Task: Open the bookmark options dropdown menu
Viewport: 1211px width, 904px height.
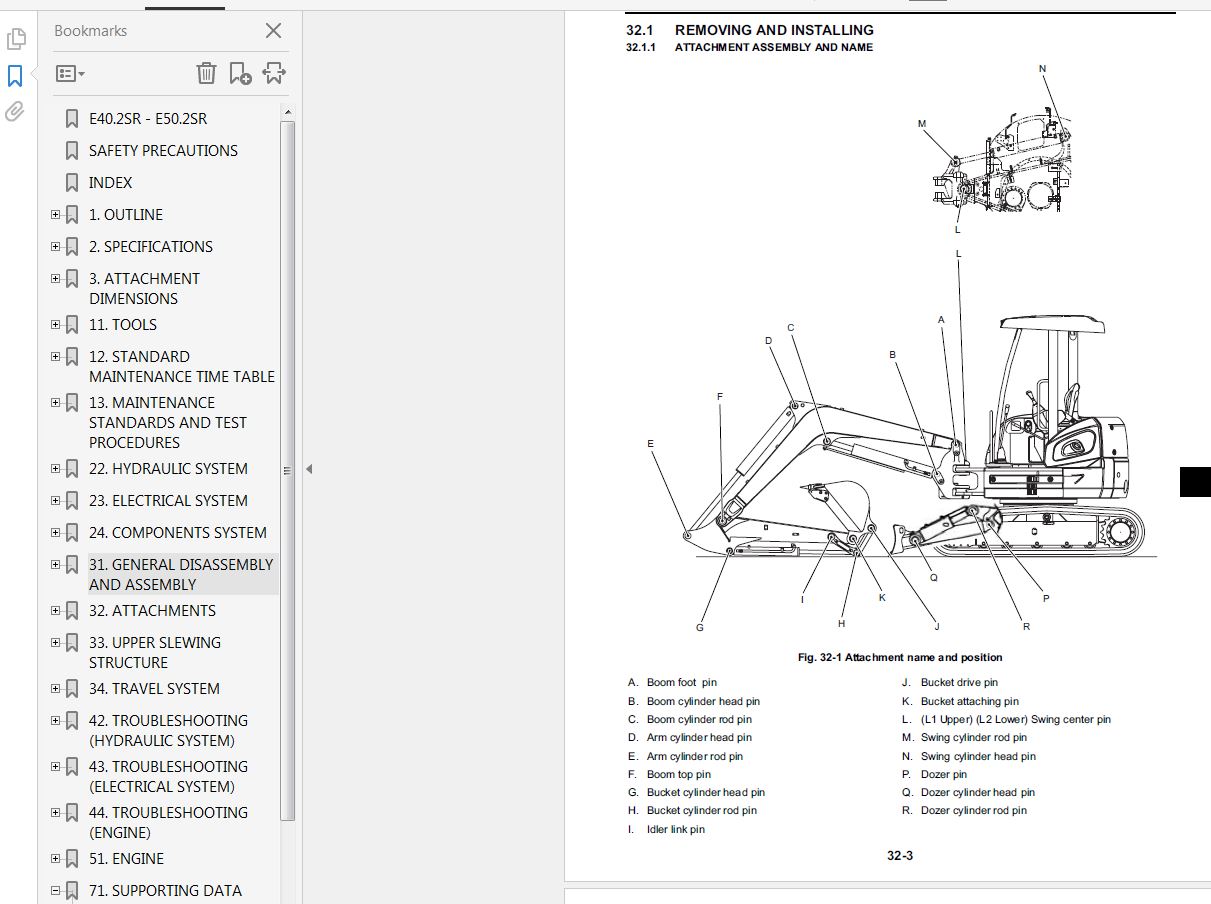Action: click(70, 73)
